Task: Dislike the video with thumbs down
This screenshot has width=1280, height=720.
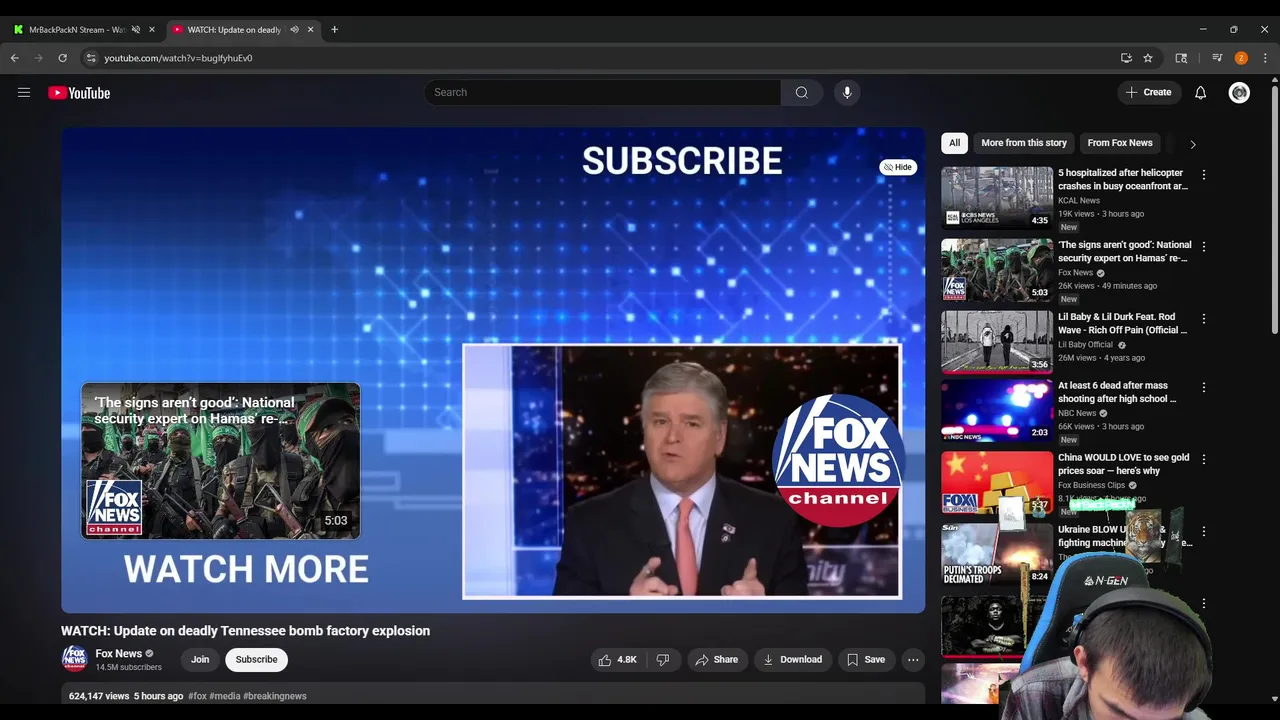Action: pos(663,660)
